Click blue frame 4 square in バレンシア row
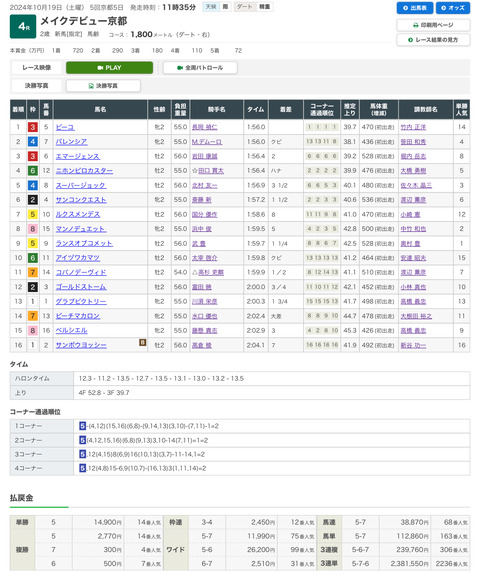The image size is (480, 575). point(33,142)
